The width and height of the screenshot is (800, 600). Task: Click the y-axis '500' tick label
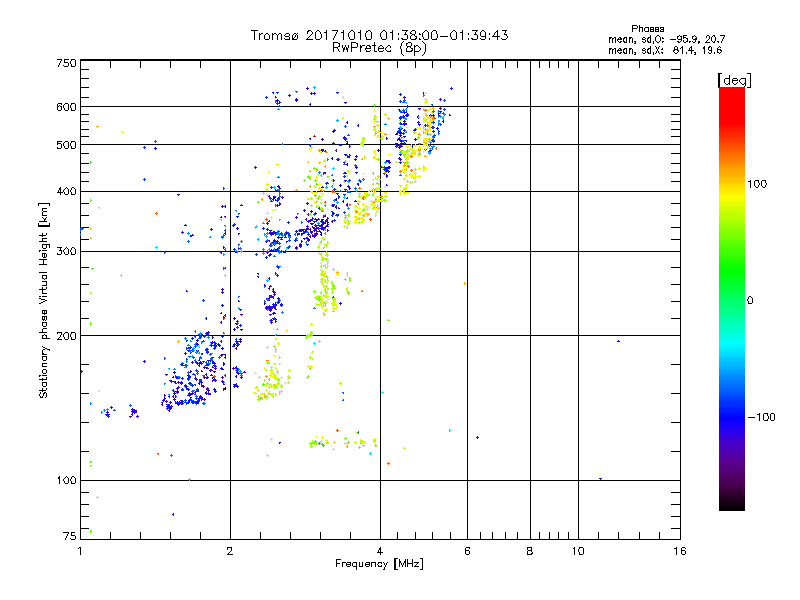point(66,145)
